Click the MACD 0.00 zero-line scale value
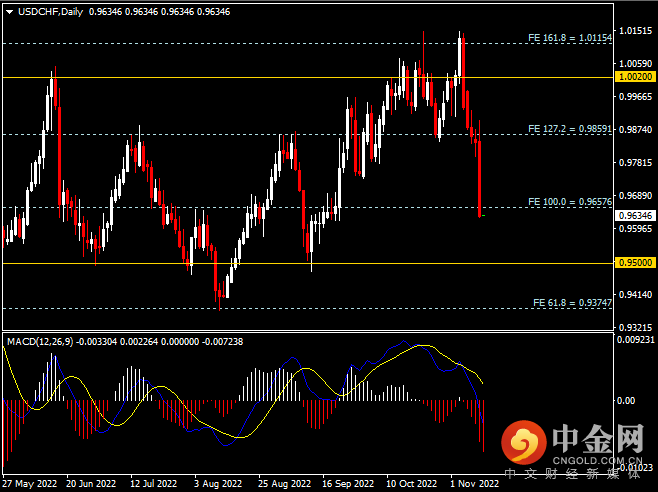Screen dimensions: 658x492 626,401
